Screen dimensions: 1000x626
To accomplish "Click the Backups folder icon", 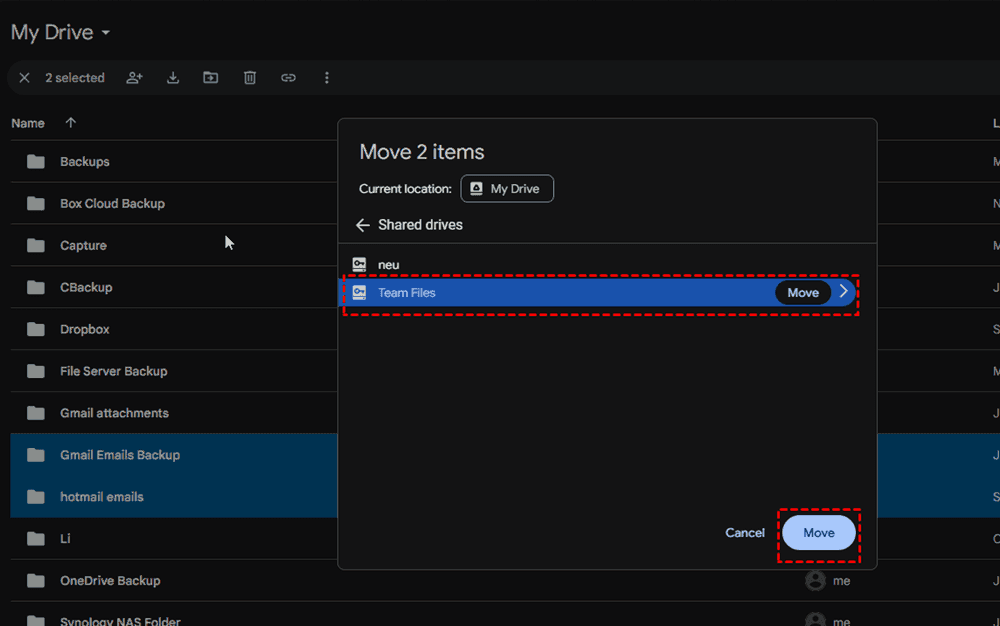I will (x=36, y=162).
